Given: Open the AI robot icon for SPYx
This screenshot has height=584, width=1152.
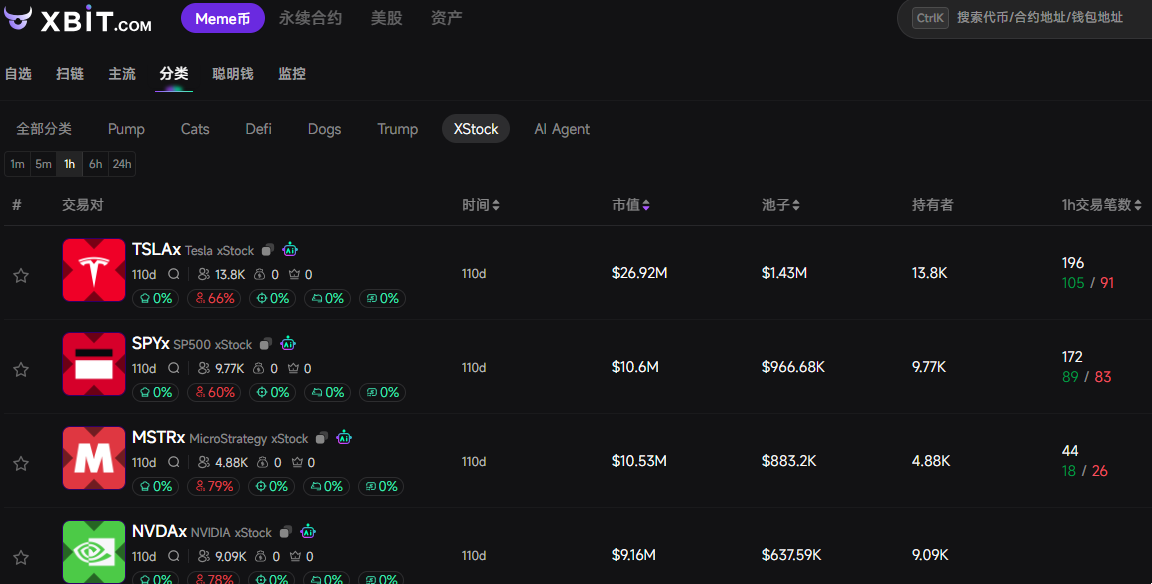Looking at the screenshot, I should 288,343.
